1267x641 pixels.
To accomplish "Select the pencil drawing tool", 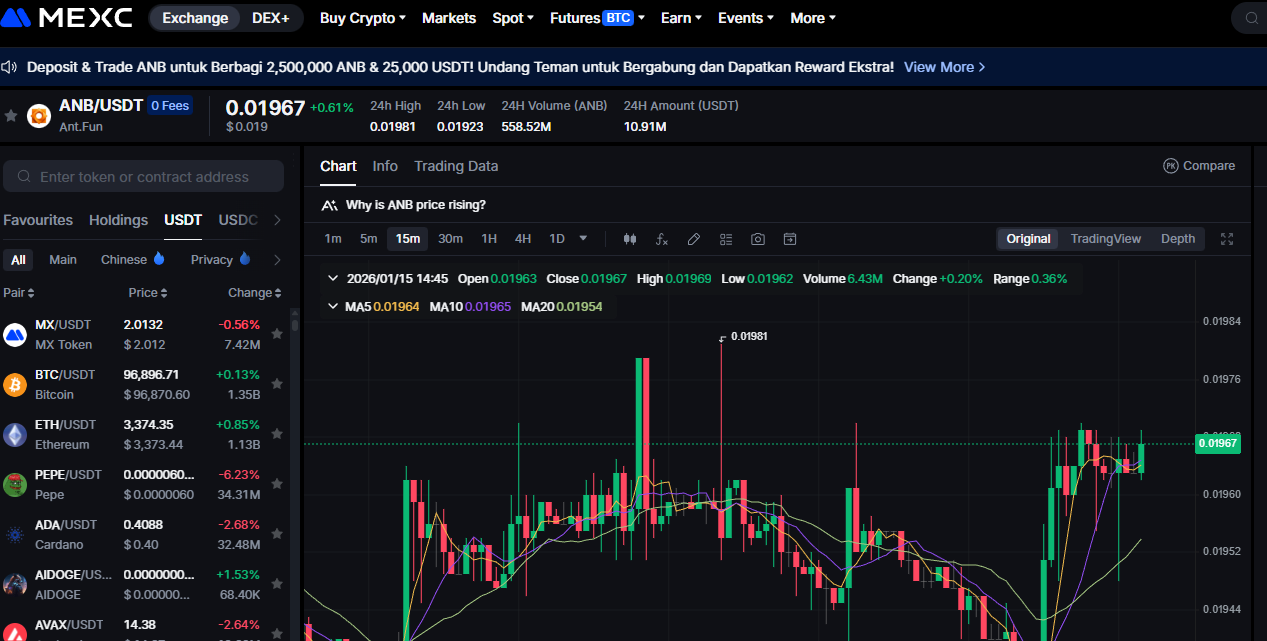I will point(693,239).
